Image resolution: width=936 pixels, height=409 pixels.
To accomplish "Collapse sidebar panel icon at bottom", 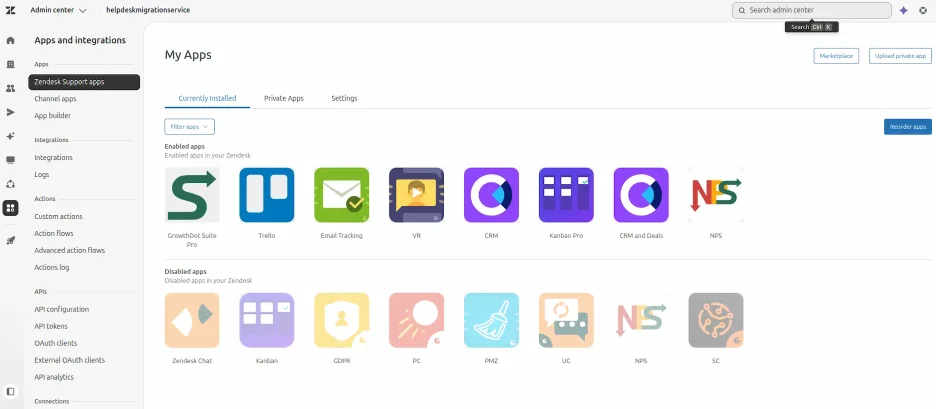I will click(x=10, y=392).
